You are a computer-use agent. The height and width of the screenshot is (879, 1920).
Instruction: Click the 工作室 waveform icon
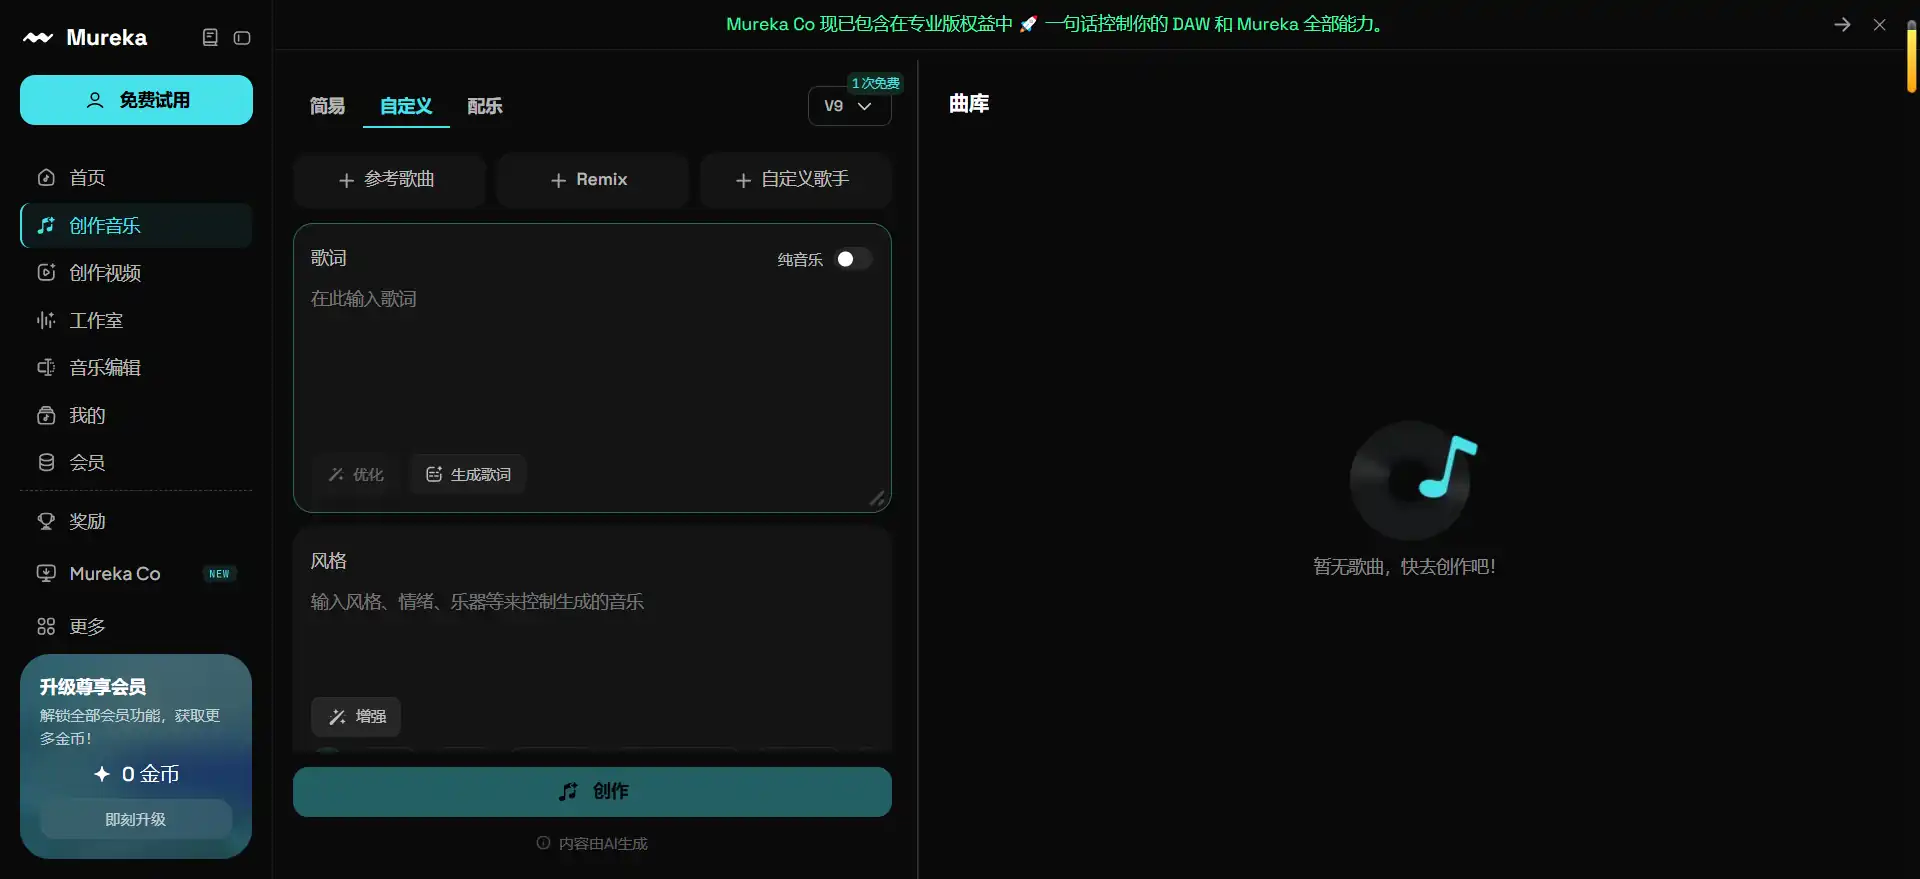pos(46,321)
